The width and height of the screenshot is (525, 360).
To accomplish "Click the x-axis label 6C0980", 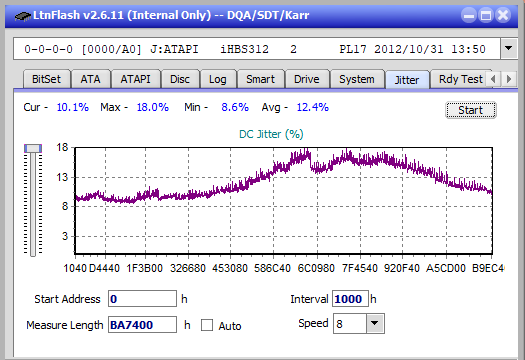I will point(316,268).
